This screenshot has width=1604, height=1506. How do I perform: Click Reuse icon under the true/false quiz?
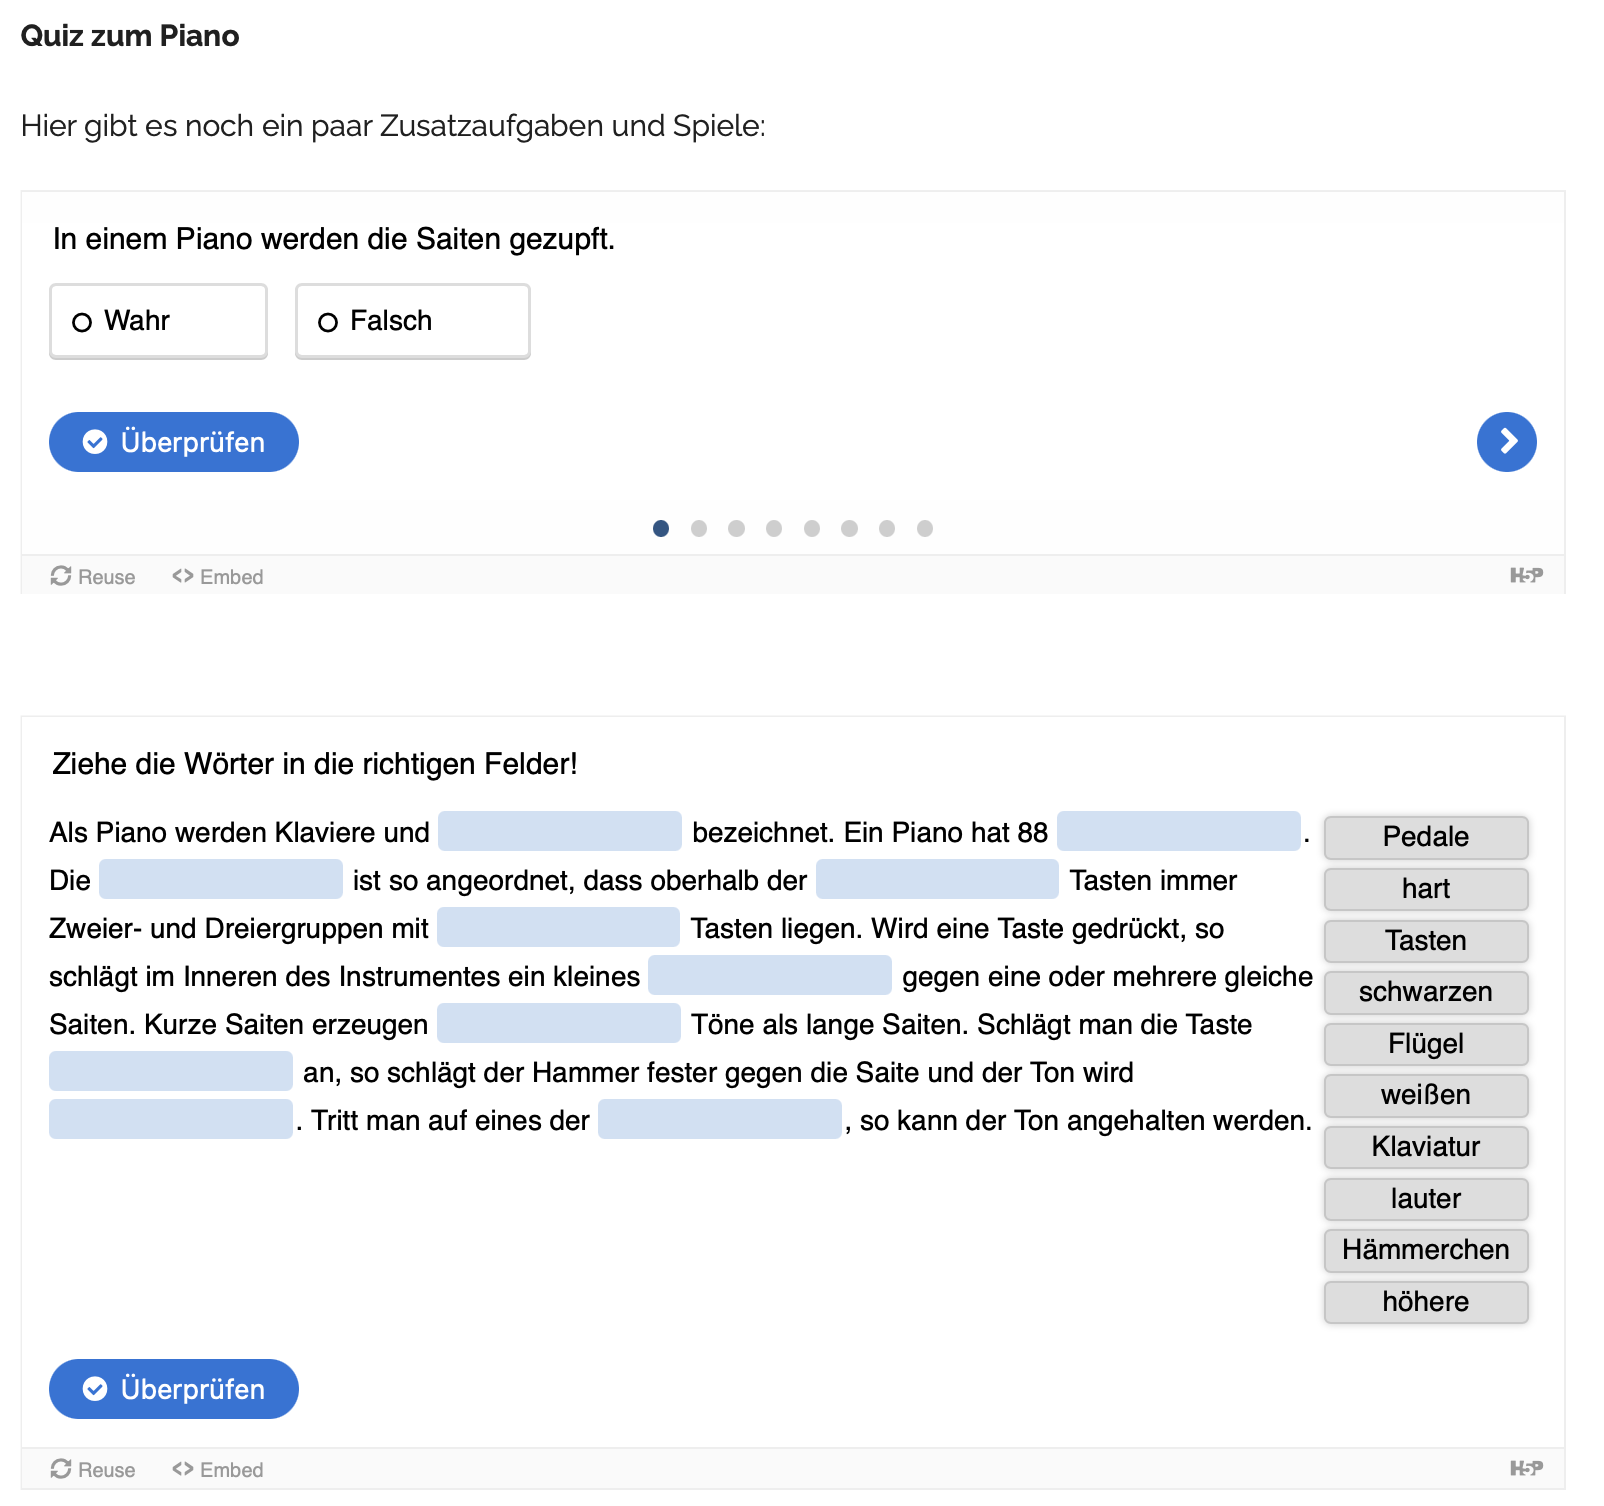(61, 576)
